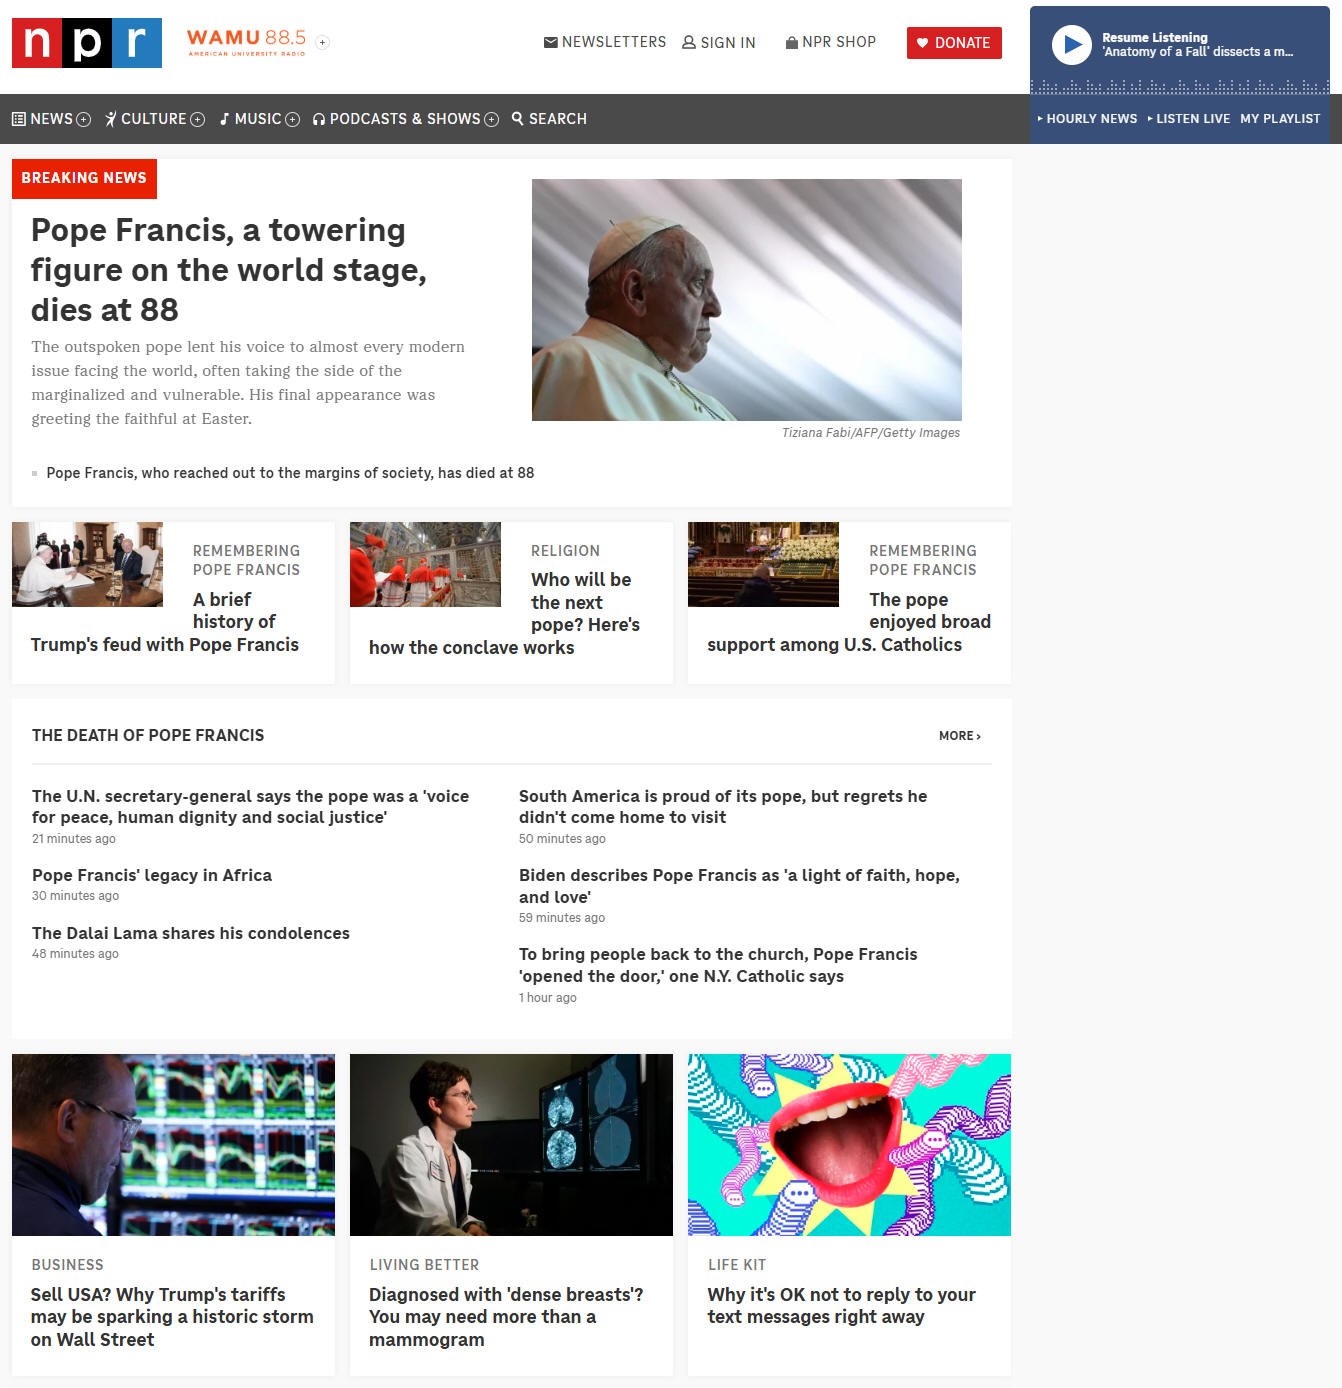
Task: Click the Search magnifying glass icon
Action: (518, 118)
